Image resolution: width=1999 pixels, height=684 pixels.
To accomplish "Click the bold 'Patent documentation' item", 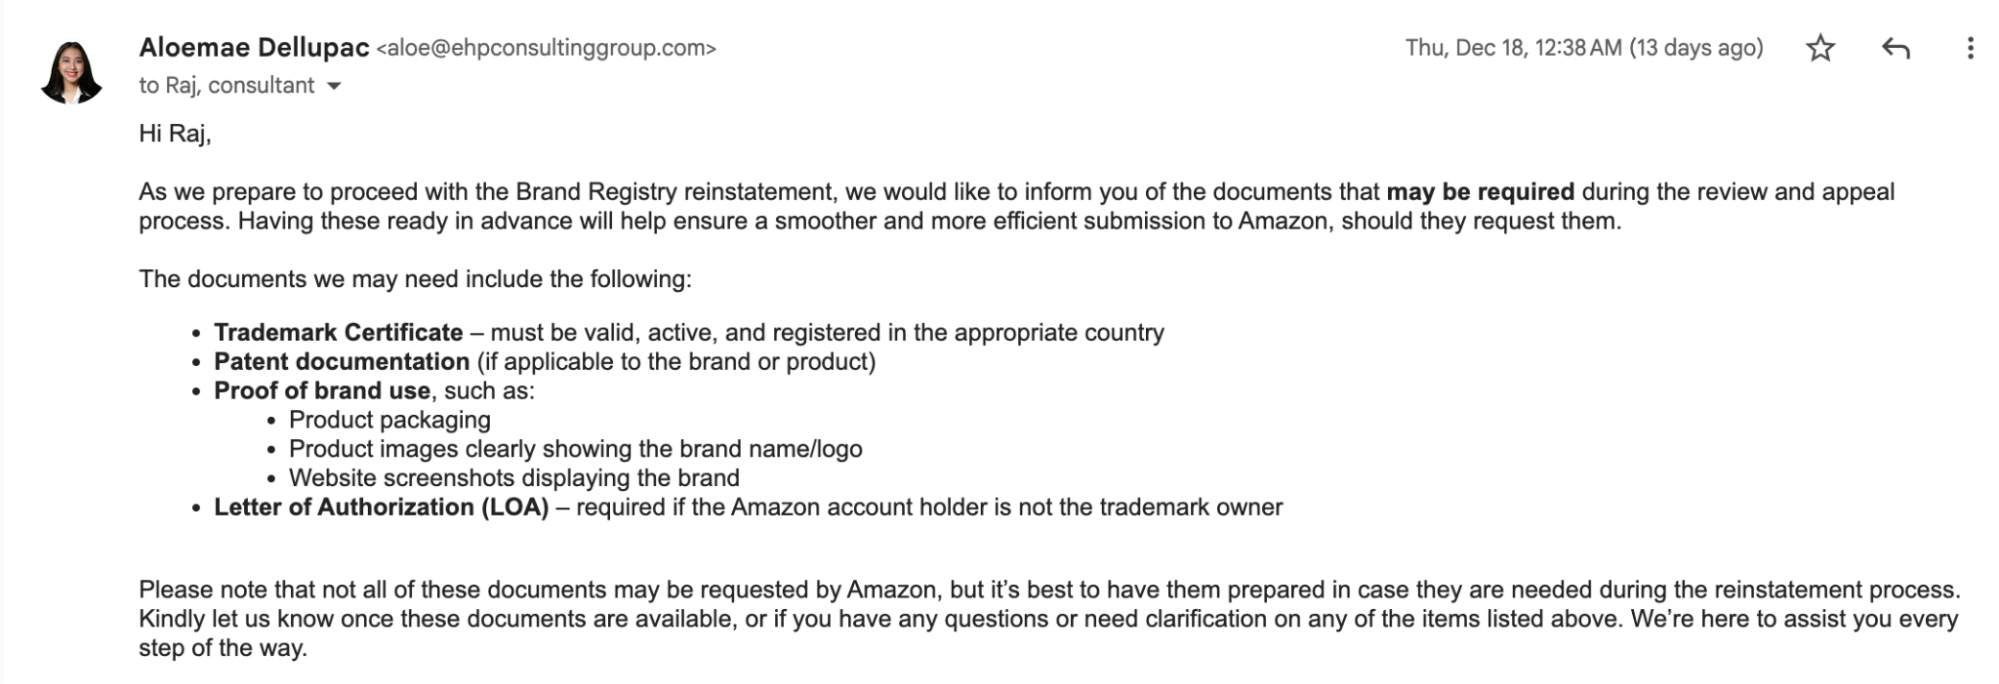I will click(341, 361).
